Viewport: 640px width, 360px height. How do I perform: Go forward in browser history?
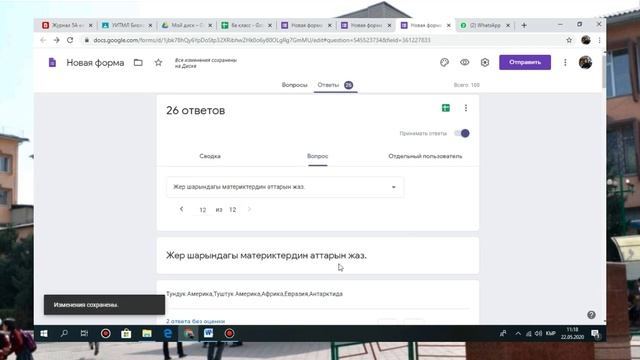[x=56, y=40]
